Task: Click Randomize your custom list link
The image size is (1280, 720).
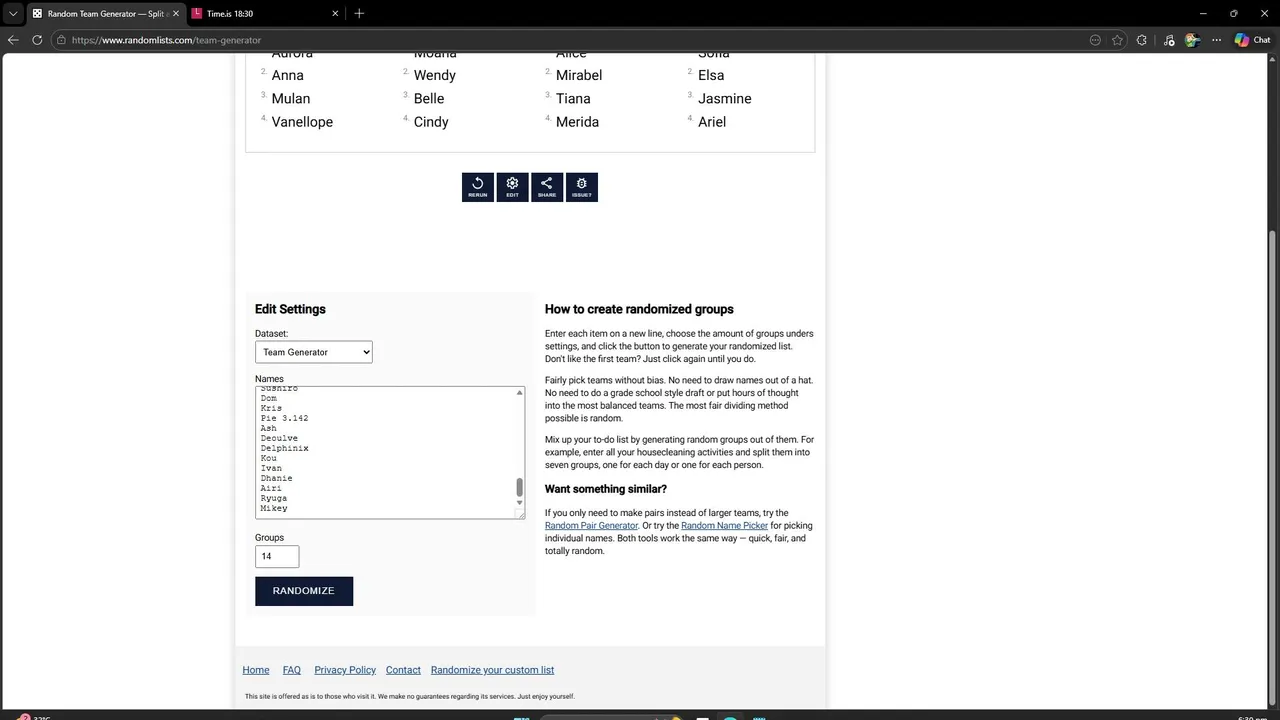Action: (x=492, y=670)
